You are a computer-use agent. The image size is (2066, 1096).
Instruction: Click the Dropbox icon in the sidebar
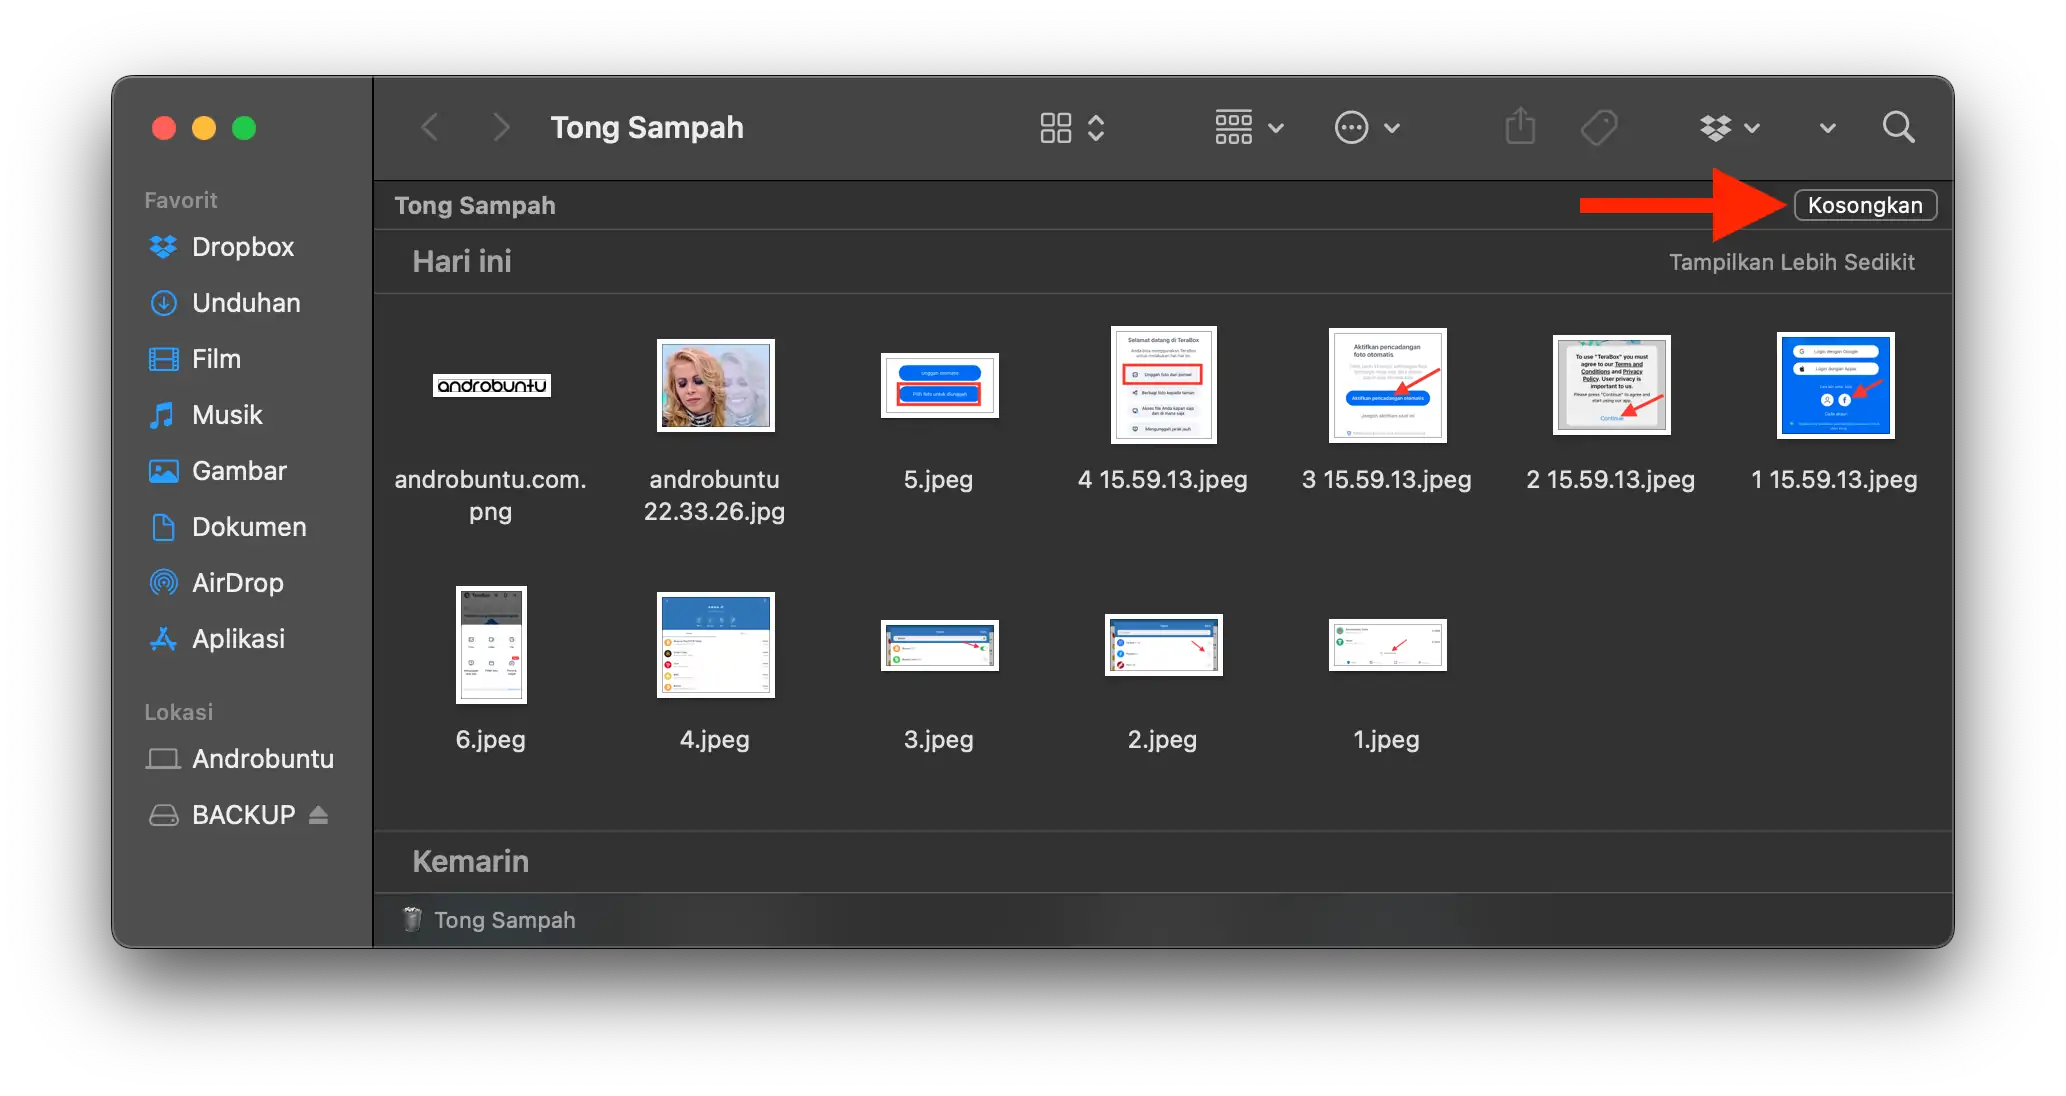163,247
